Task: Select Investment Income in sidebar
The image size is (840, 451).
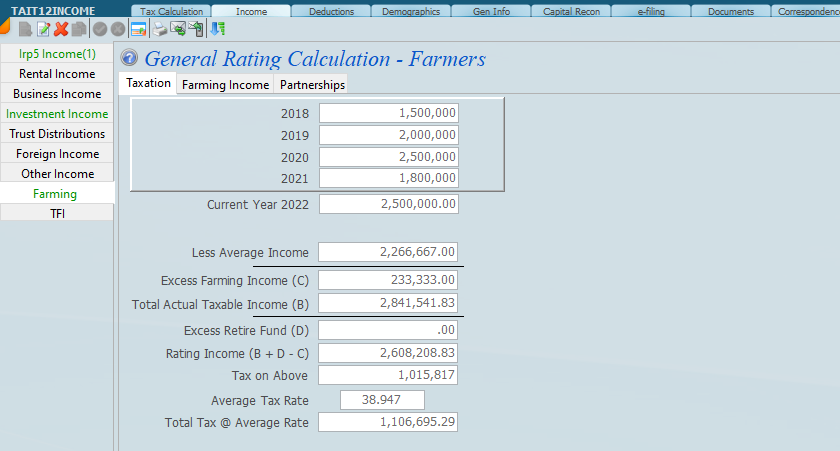Action: pos(57,114)
